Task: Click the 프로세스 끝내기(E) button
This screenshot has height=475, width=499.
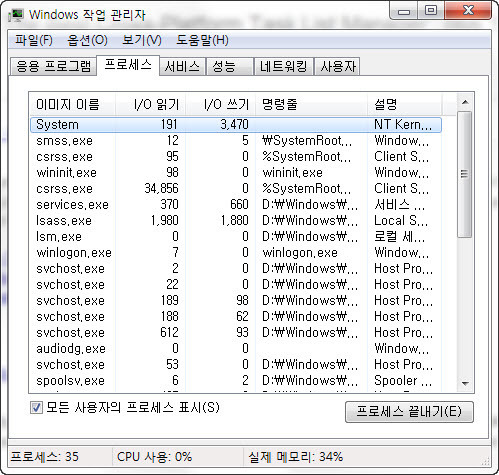Action: (x=409, y=412)
